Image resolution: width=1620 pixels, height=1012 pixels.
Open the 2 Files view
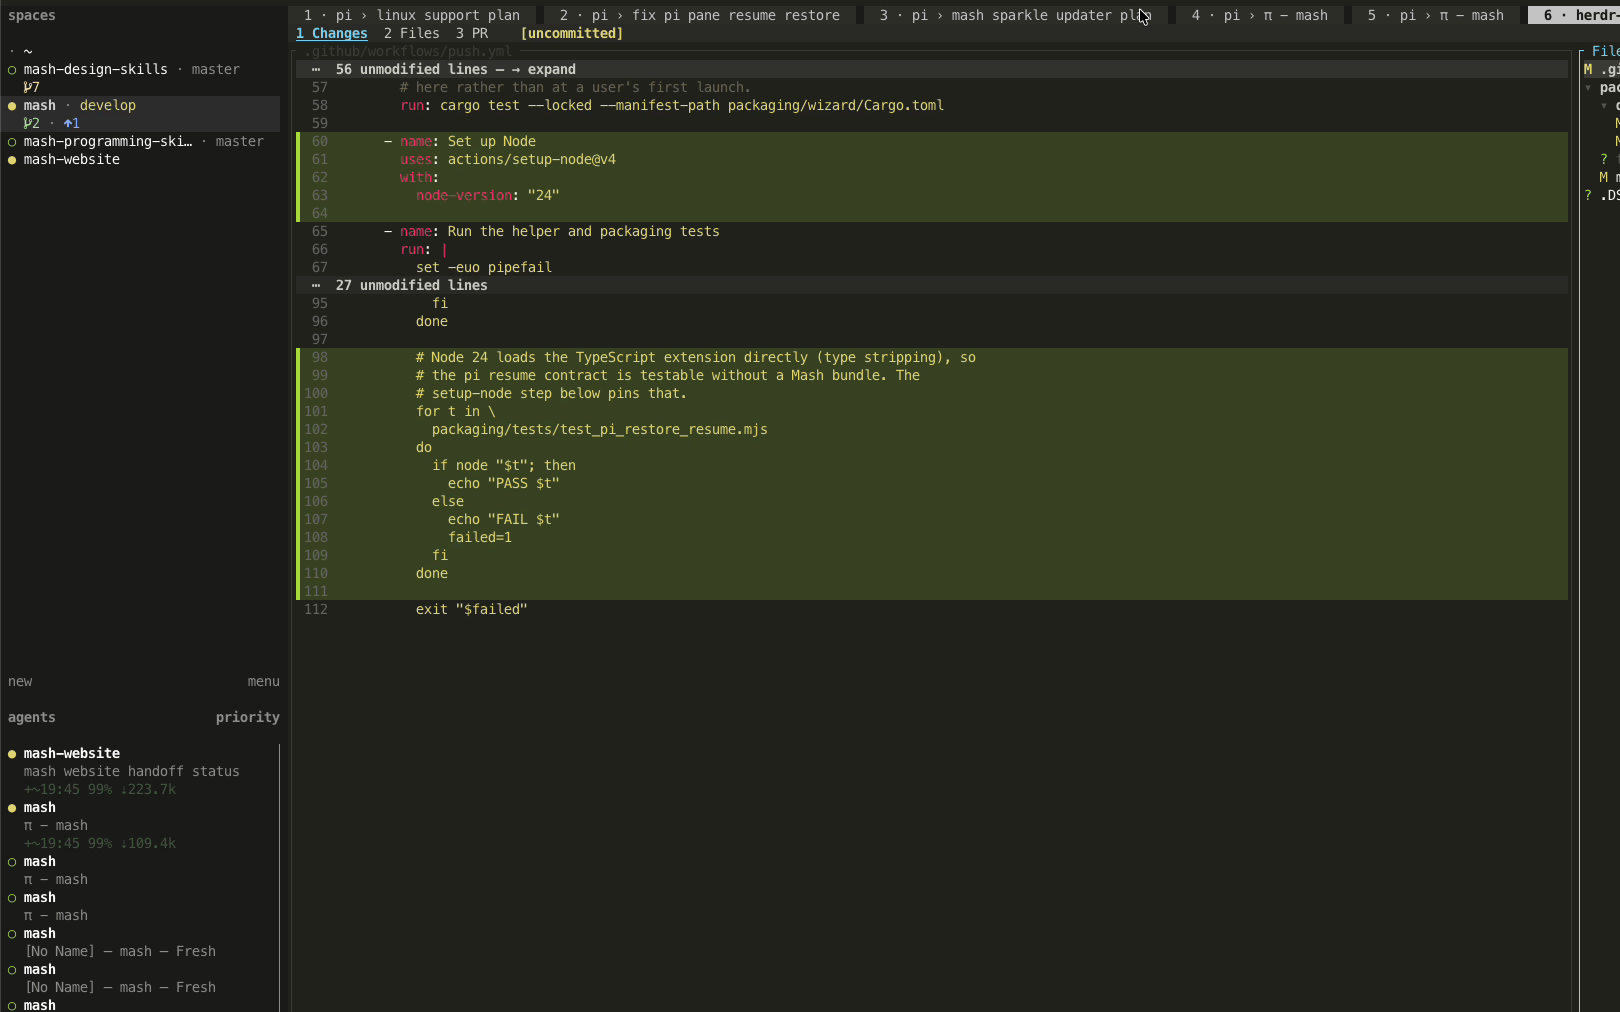[411, 34]
